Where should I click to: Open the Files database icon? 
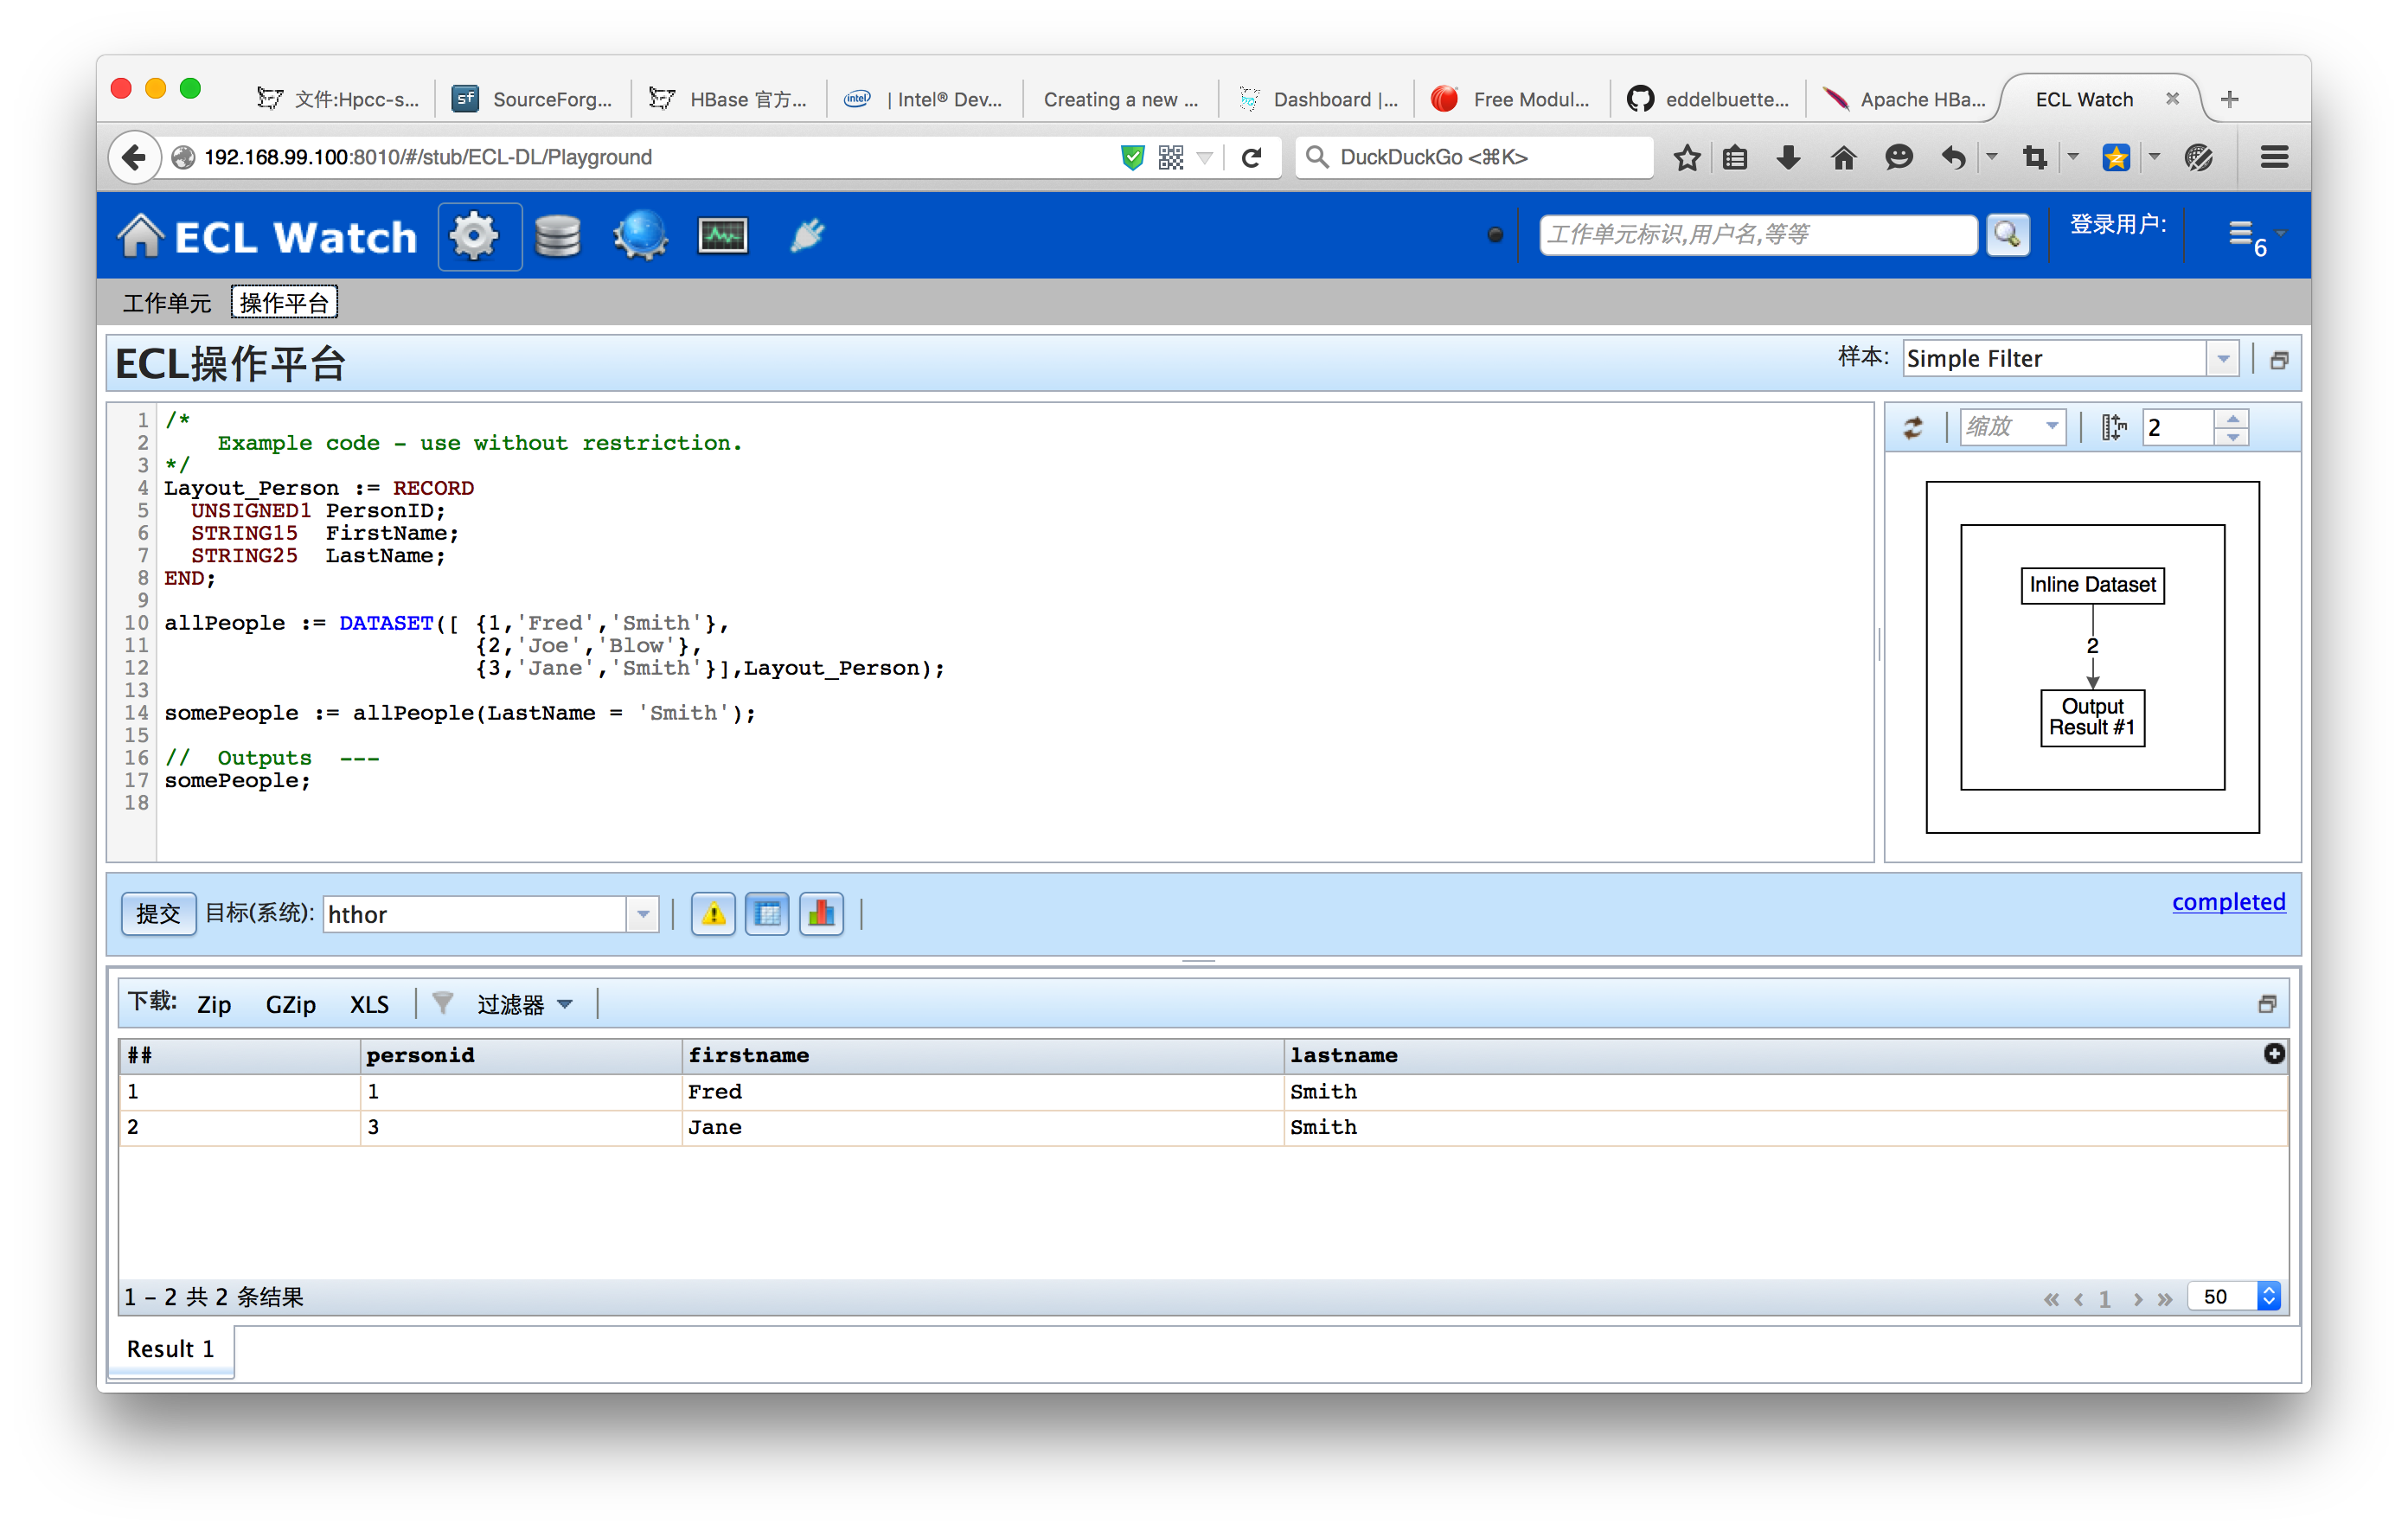tap(557, 236)
